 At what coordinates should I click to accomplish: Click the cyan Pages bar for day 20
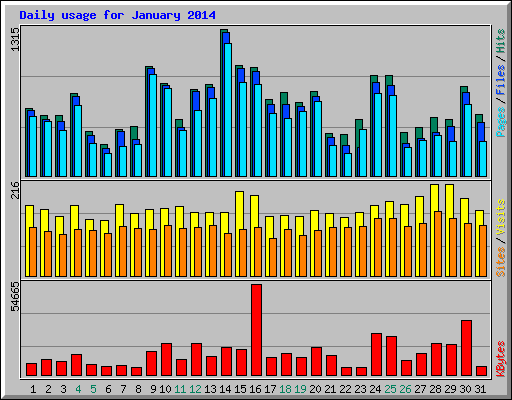pos(318,139)
